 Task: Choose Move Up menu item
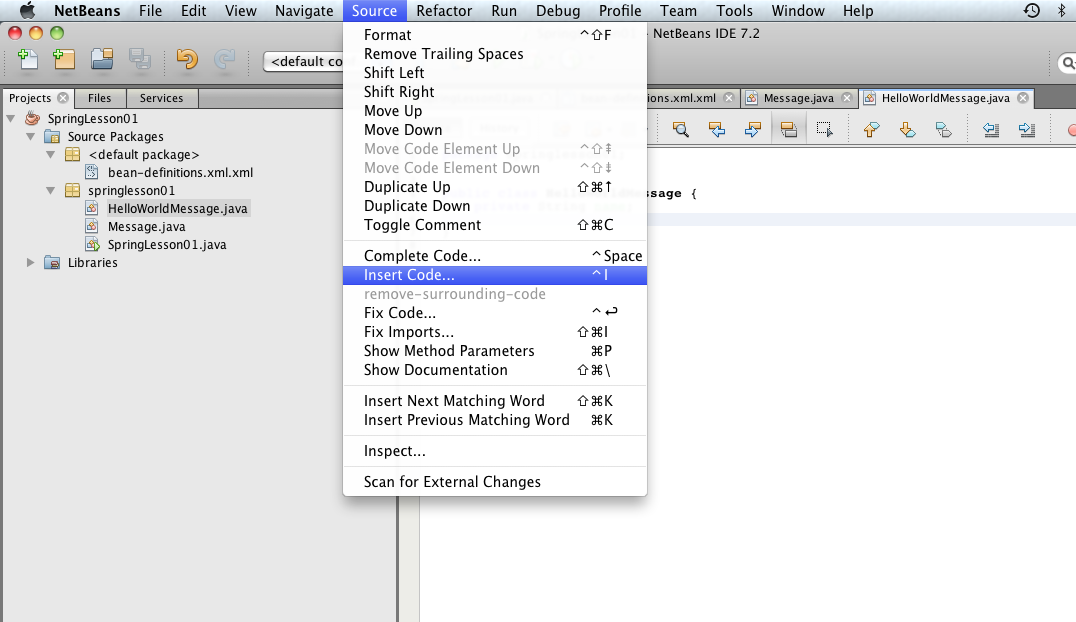pyautogui.click(x=495, y=111)
